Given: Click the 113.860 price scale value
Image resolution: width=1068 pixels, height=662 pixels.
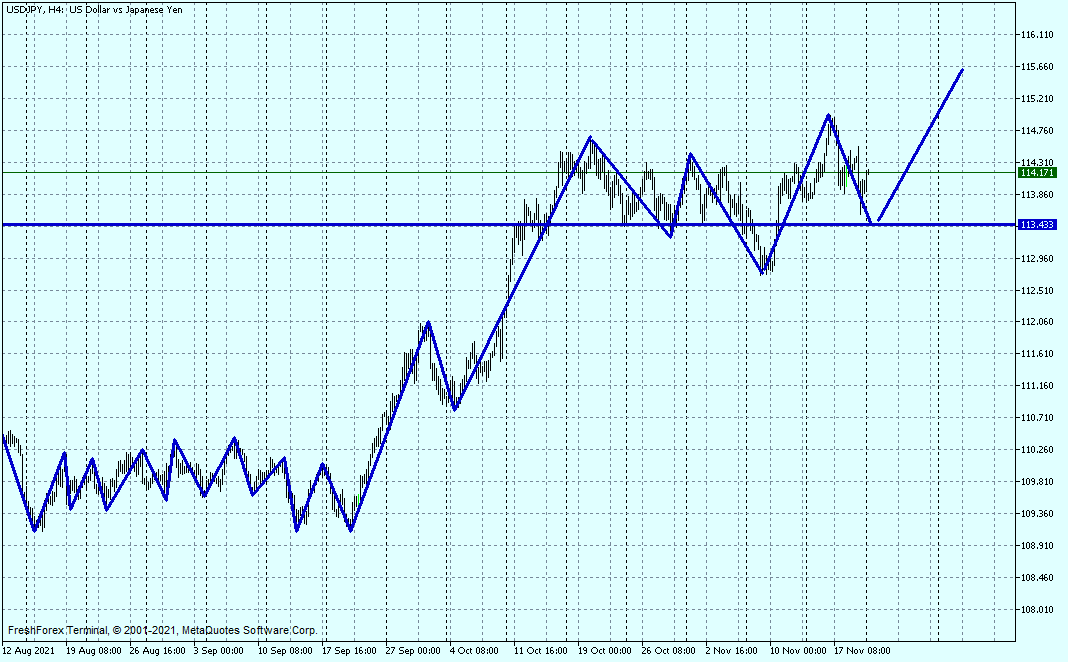Looking at the screenshot, I should pyautogui.click(x=1037, y=195).
